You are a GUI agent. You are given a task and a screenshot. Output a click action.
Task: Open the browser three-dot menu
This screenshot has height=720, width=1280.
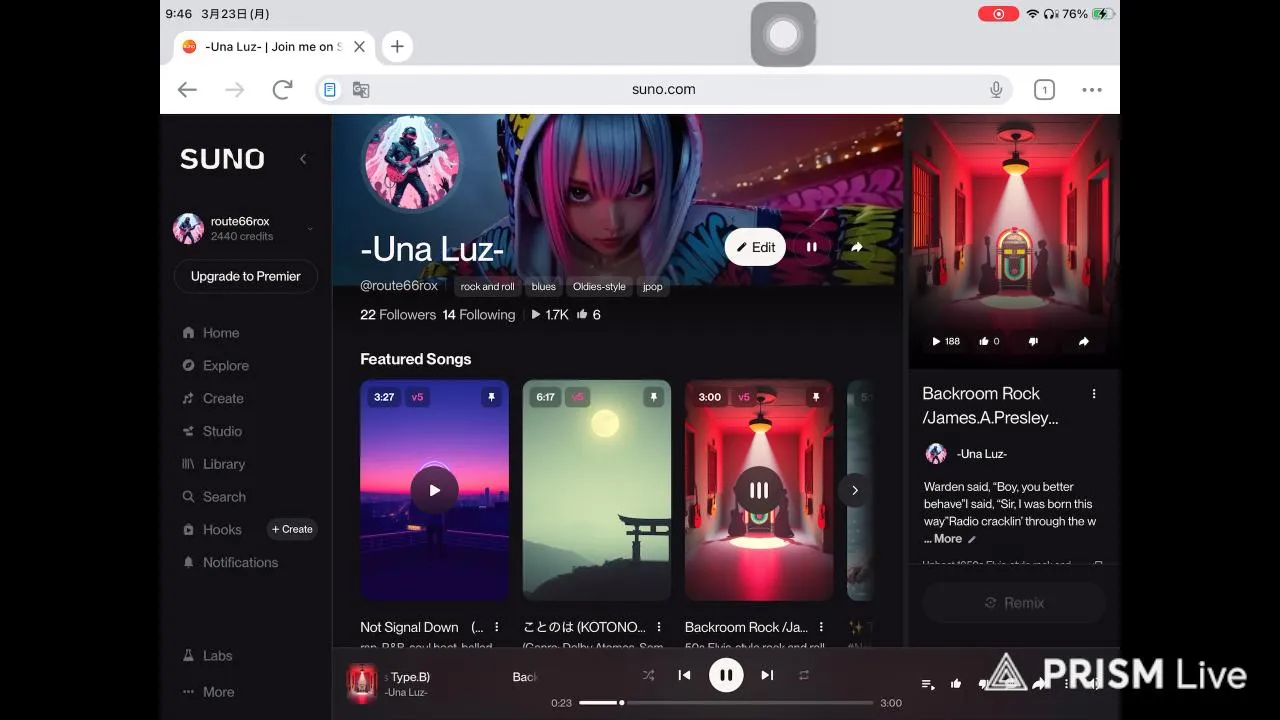1092,89
